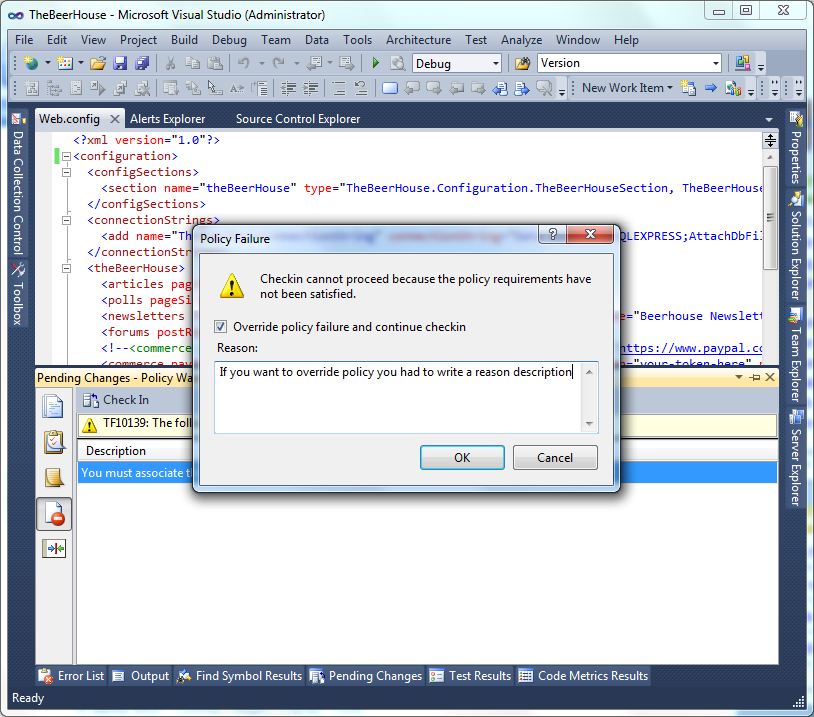Click the Undo arrow icon
814x717 pixels.
coord(243,63)
